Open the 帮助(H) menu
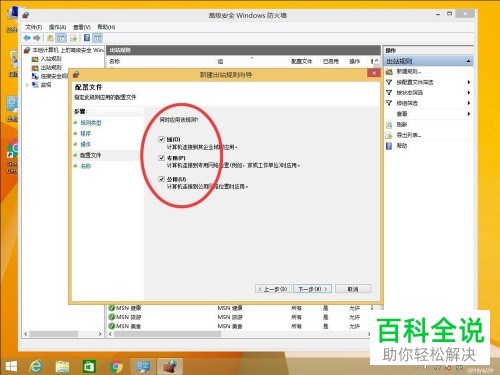This screenshot has width=500, height=375. (106, 27)
